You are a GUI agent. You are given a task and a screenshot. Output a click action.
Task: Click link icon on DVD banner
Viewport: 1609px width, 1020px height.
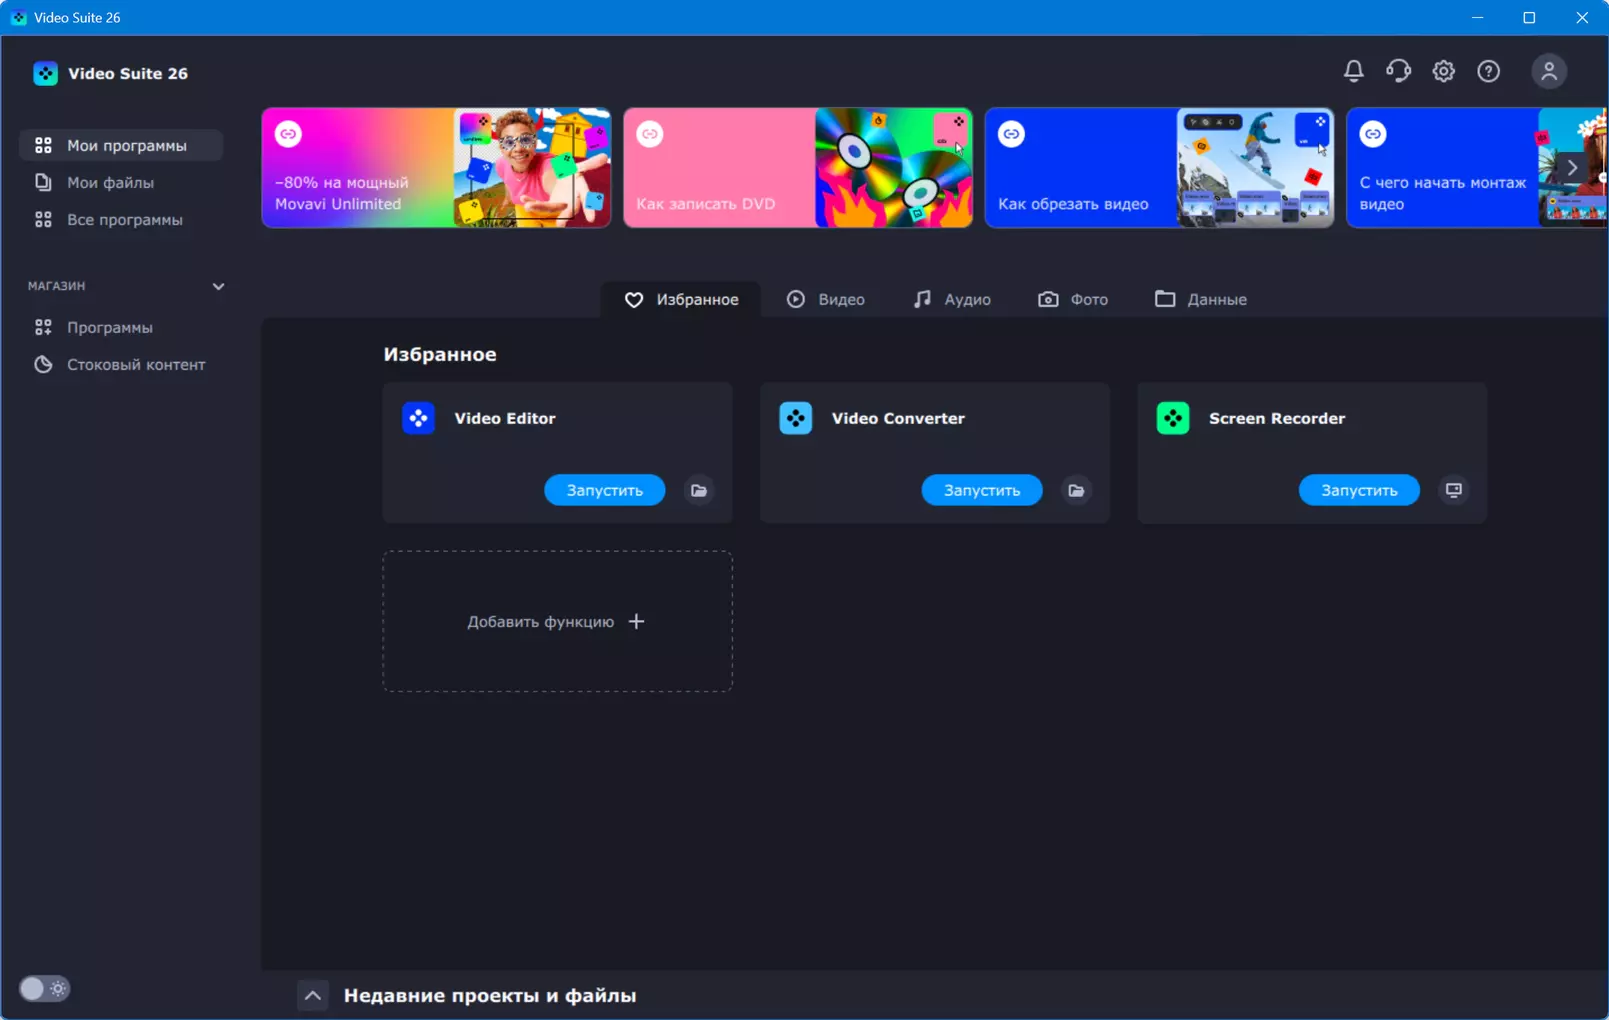(x=650, y=134)
